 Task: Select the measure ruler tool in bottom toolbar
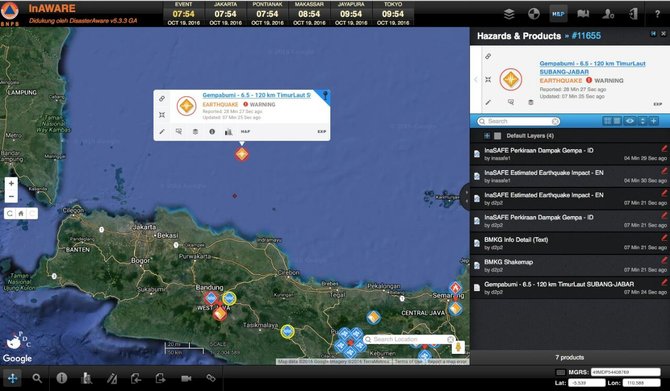[x=112, y=378]
